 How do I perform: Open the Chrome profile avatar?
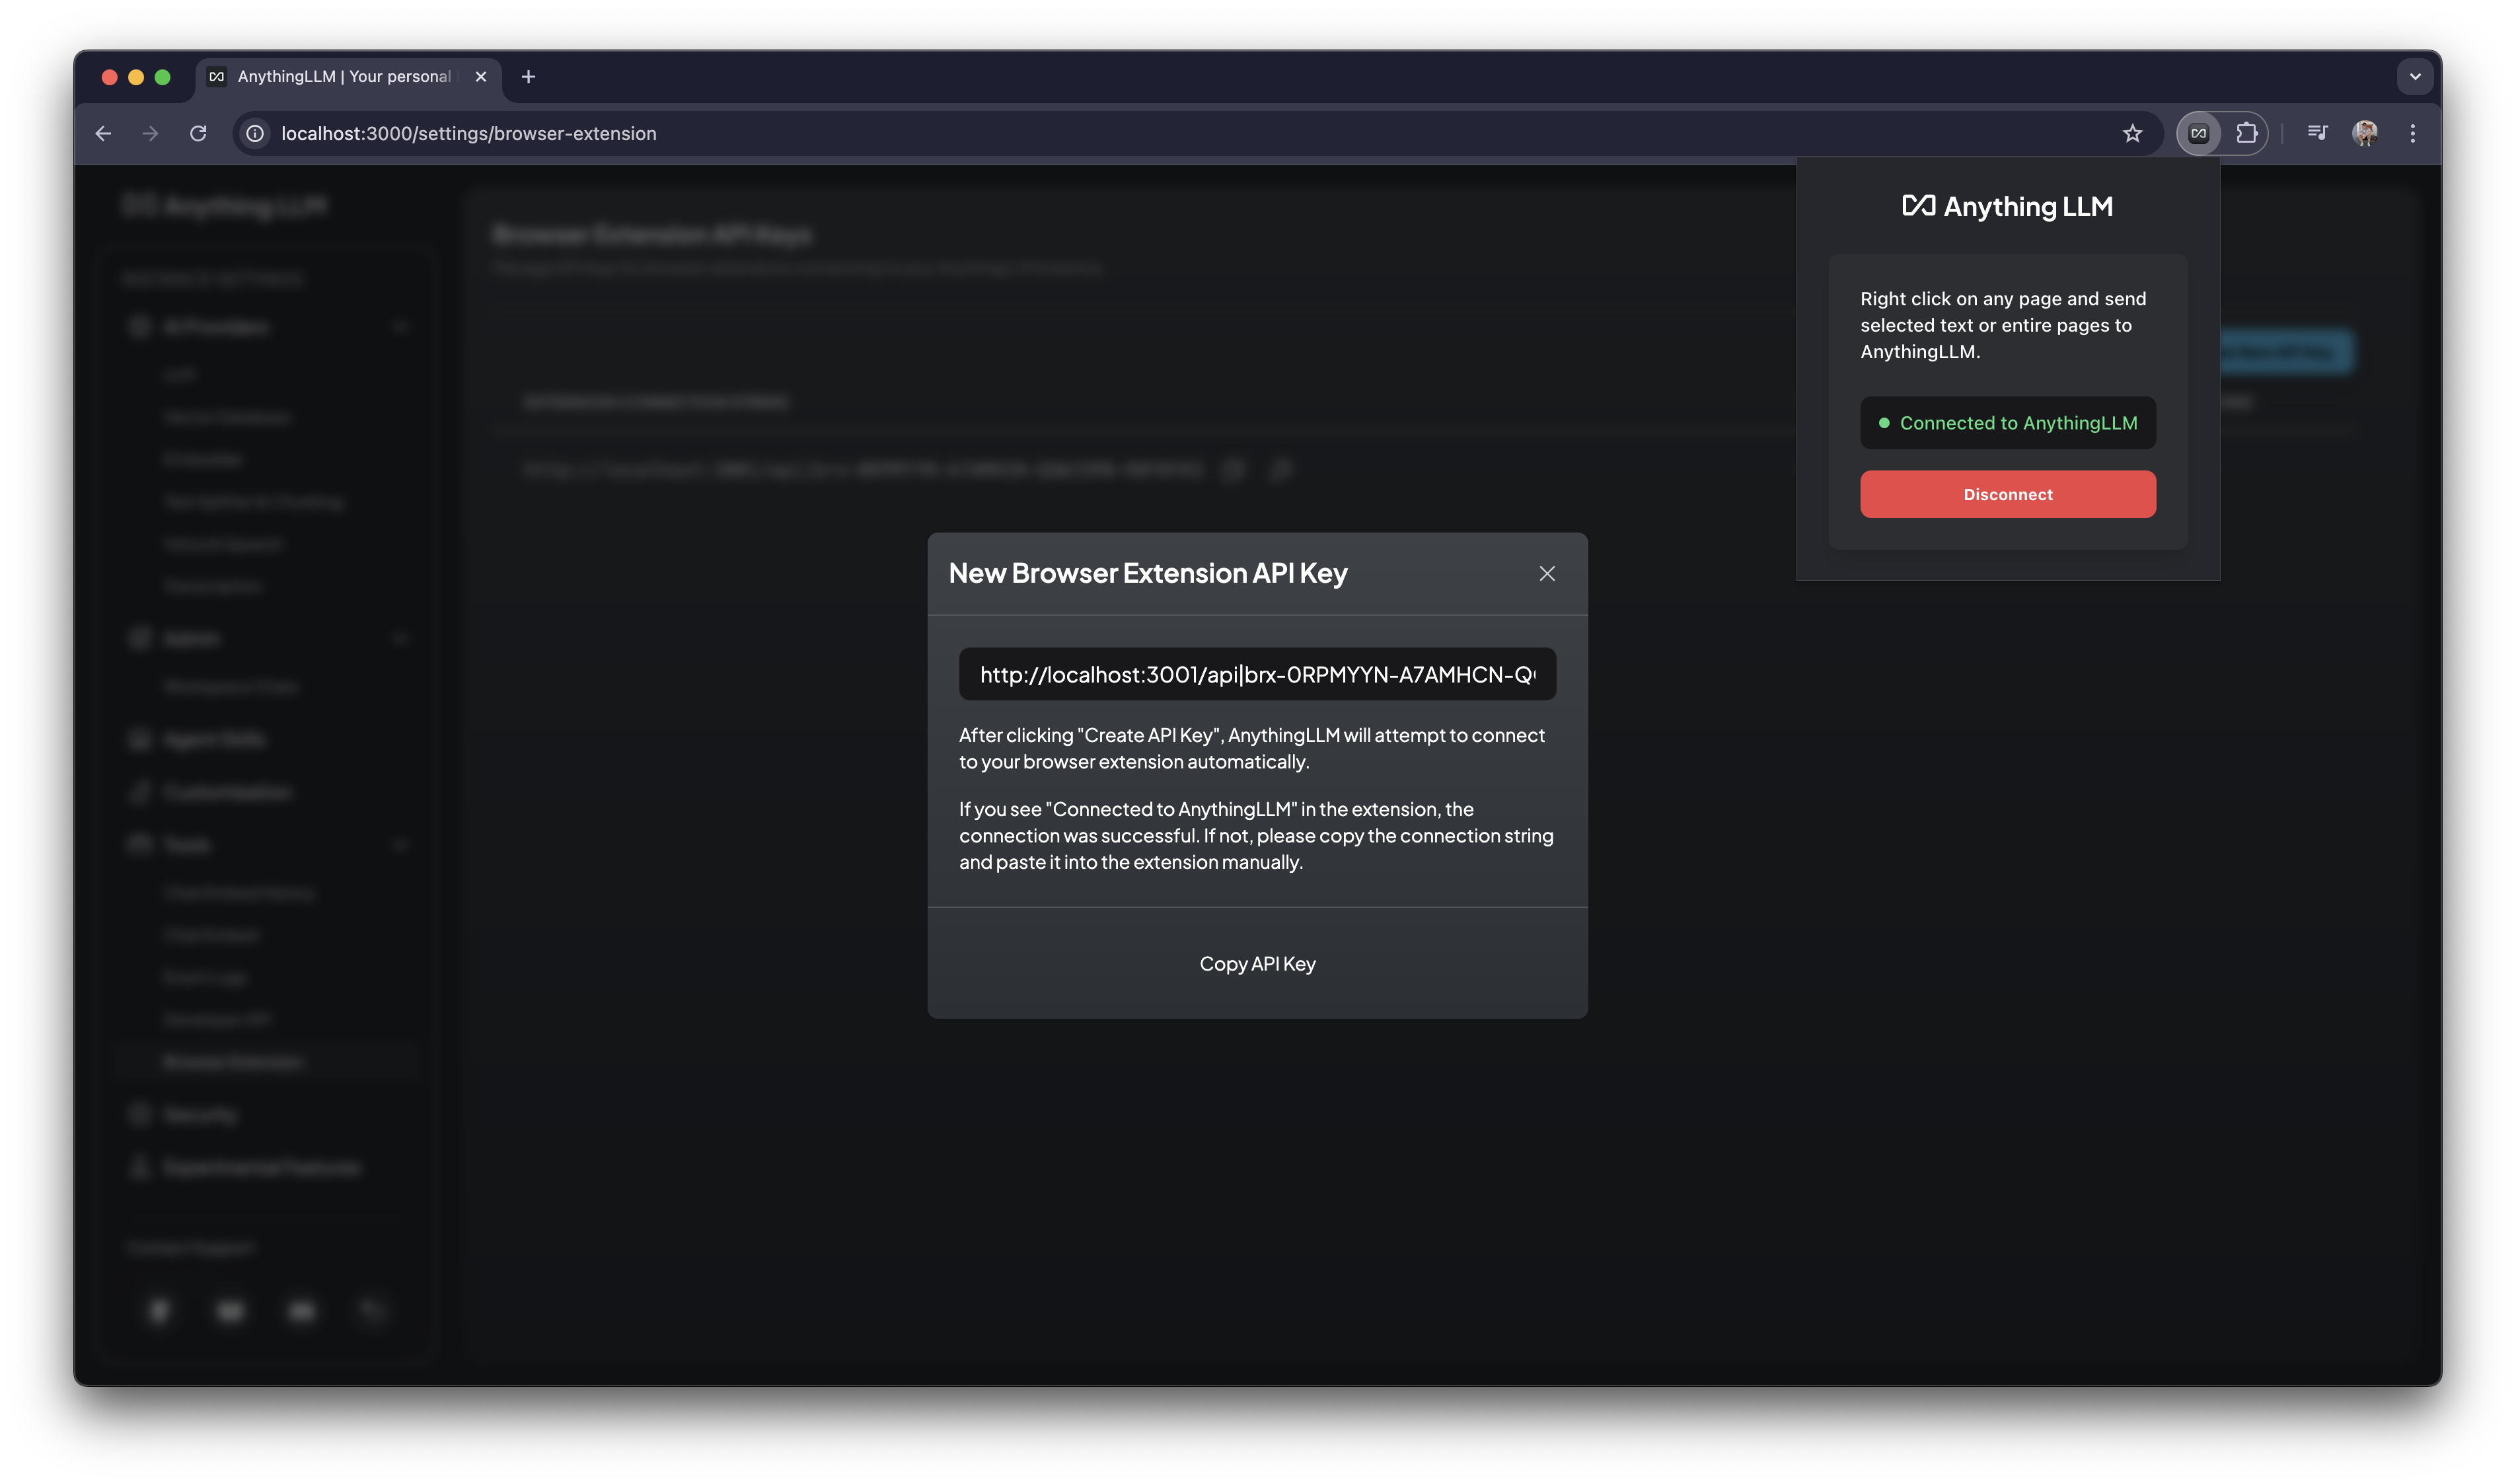pyautogui.click(x=2365, y=133)
